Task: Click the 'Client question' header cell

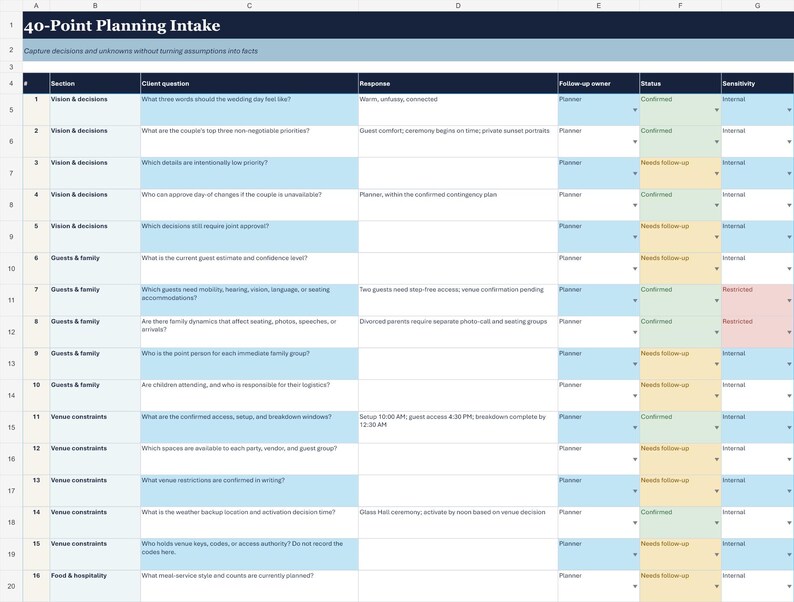Action: (249, 84)
